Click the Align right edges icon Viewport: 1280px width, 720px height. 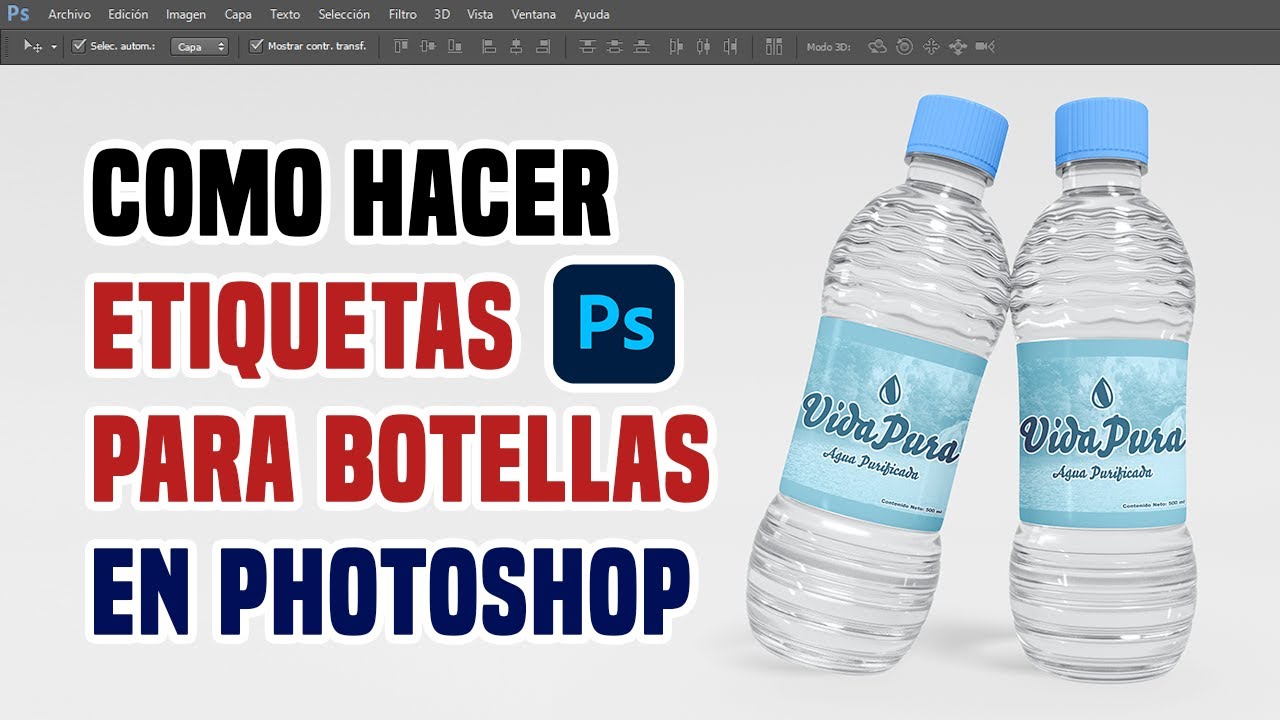(543, 46)
